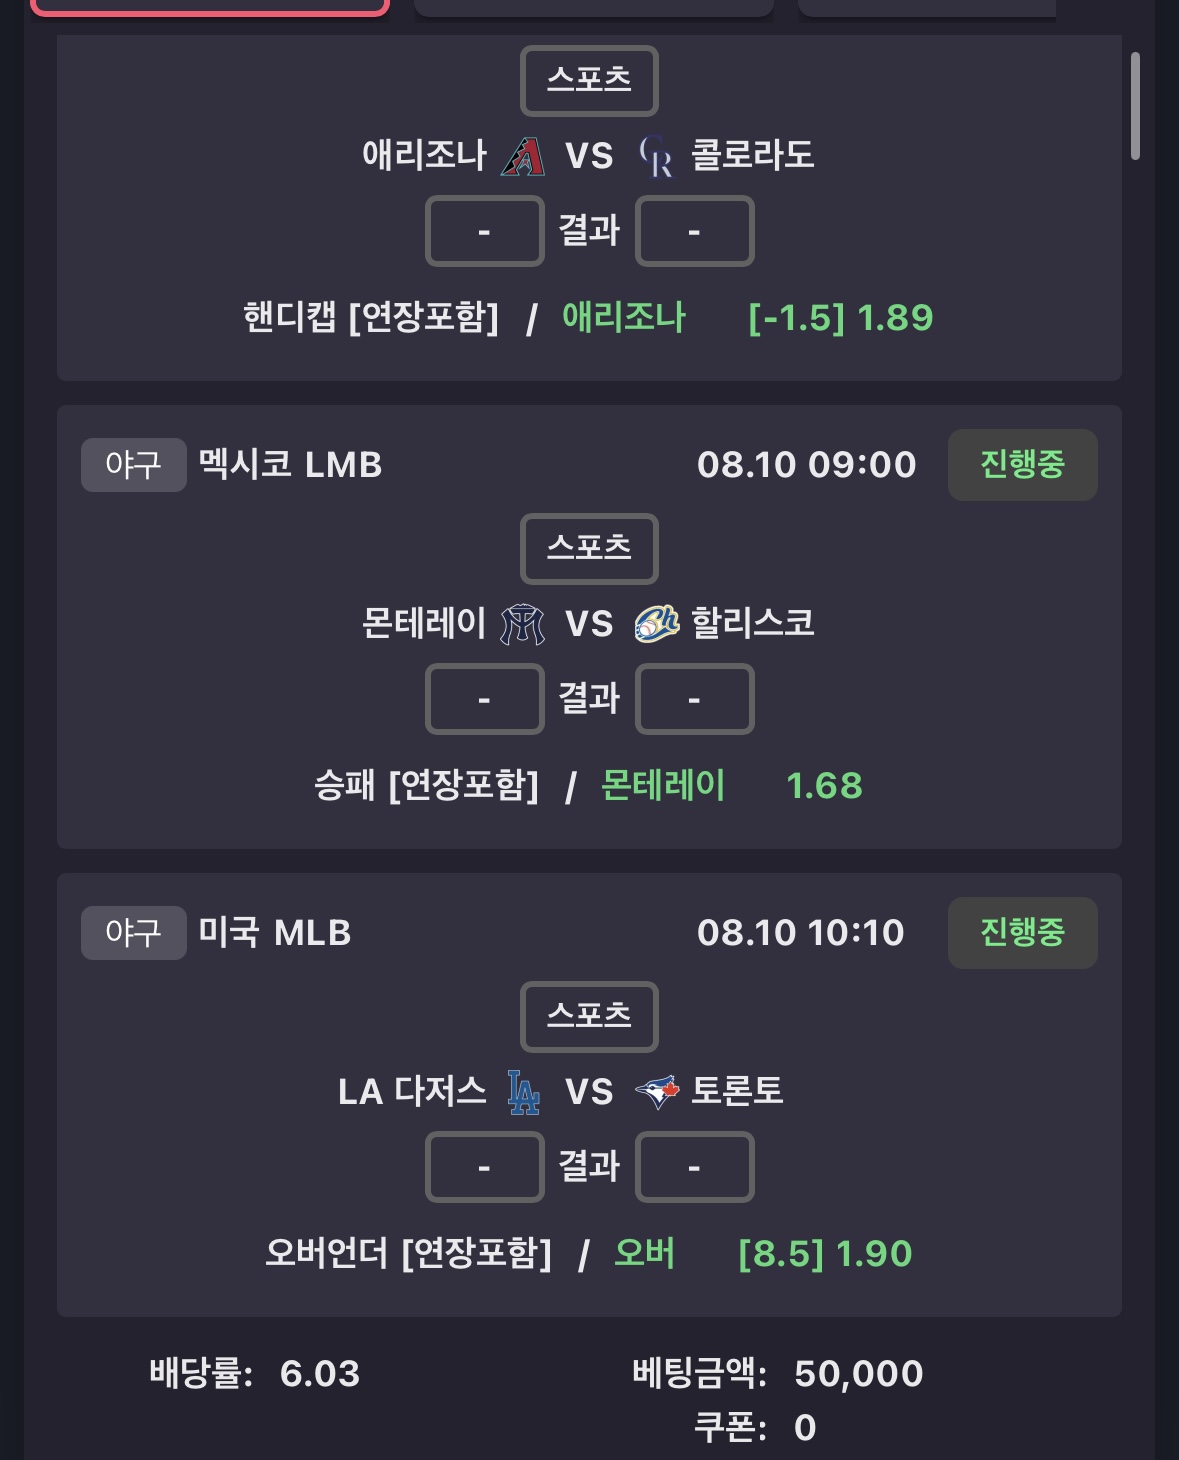Click the LA Dodgers team logo
Image resolution: width=1179 pixels, height=1460 pixels.
pos(523,1092)
